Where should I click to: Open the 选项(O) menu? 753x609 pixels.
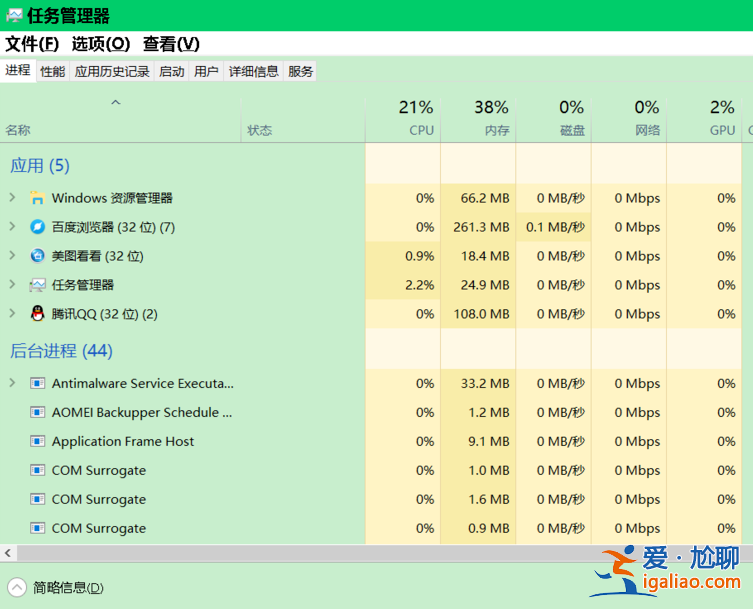(101, 44)
